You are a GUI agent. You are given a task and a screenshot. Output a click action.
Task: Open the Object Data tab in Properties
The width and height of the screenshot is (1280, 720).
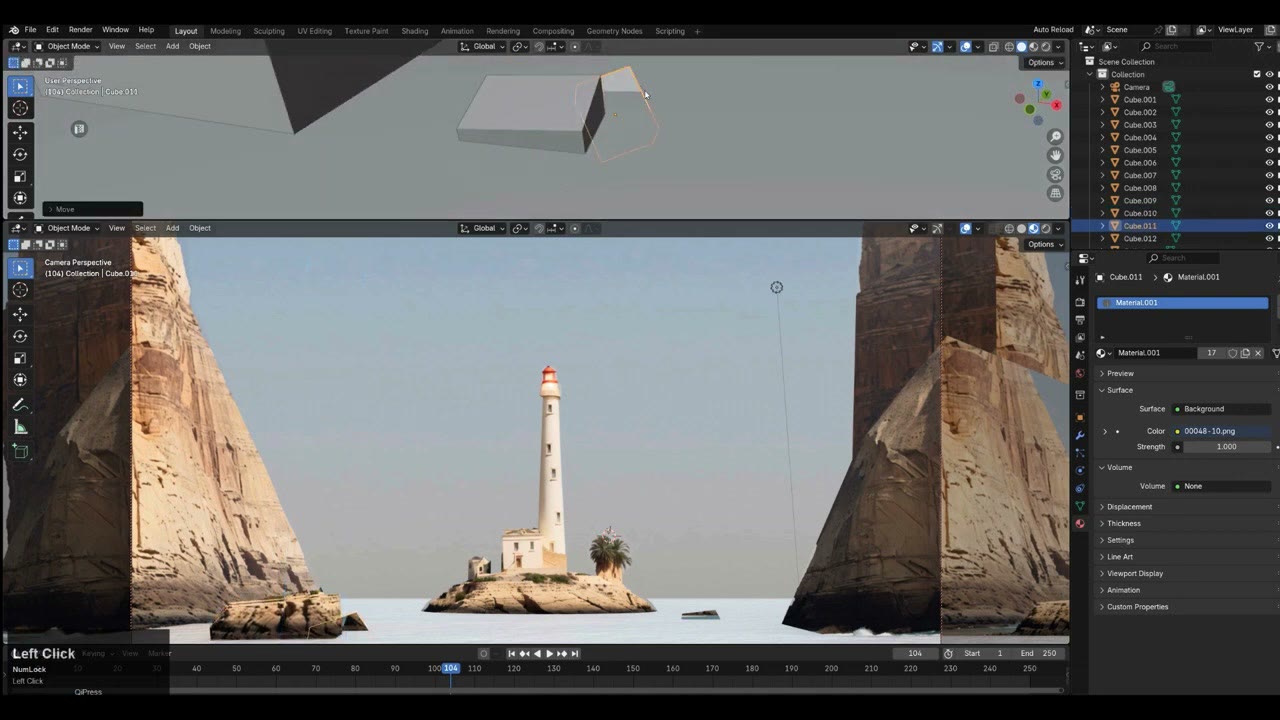point(1080,506)
